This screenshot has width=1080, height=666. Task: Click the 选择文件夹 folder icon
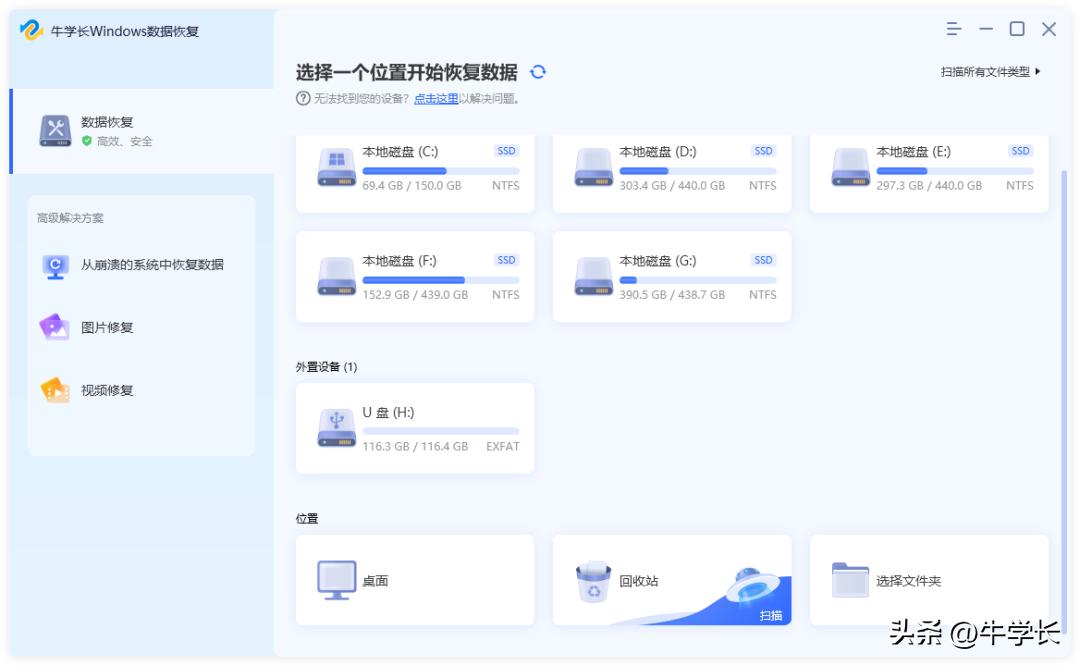(x=849, y=578)
